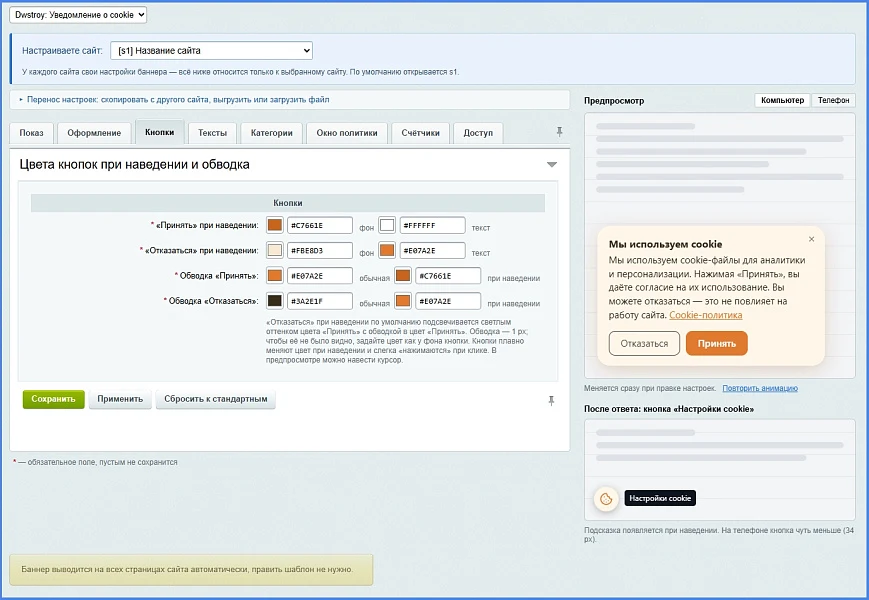Open Обводка Принять hover color swatch

403,275
